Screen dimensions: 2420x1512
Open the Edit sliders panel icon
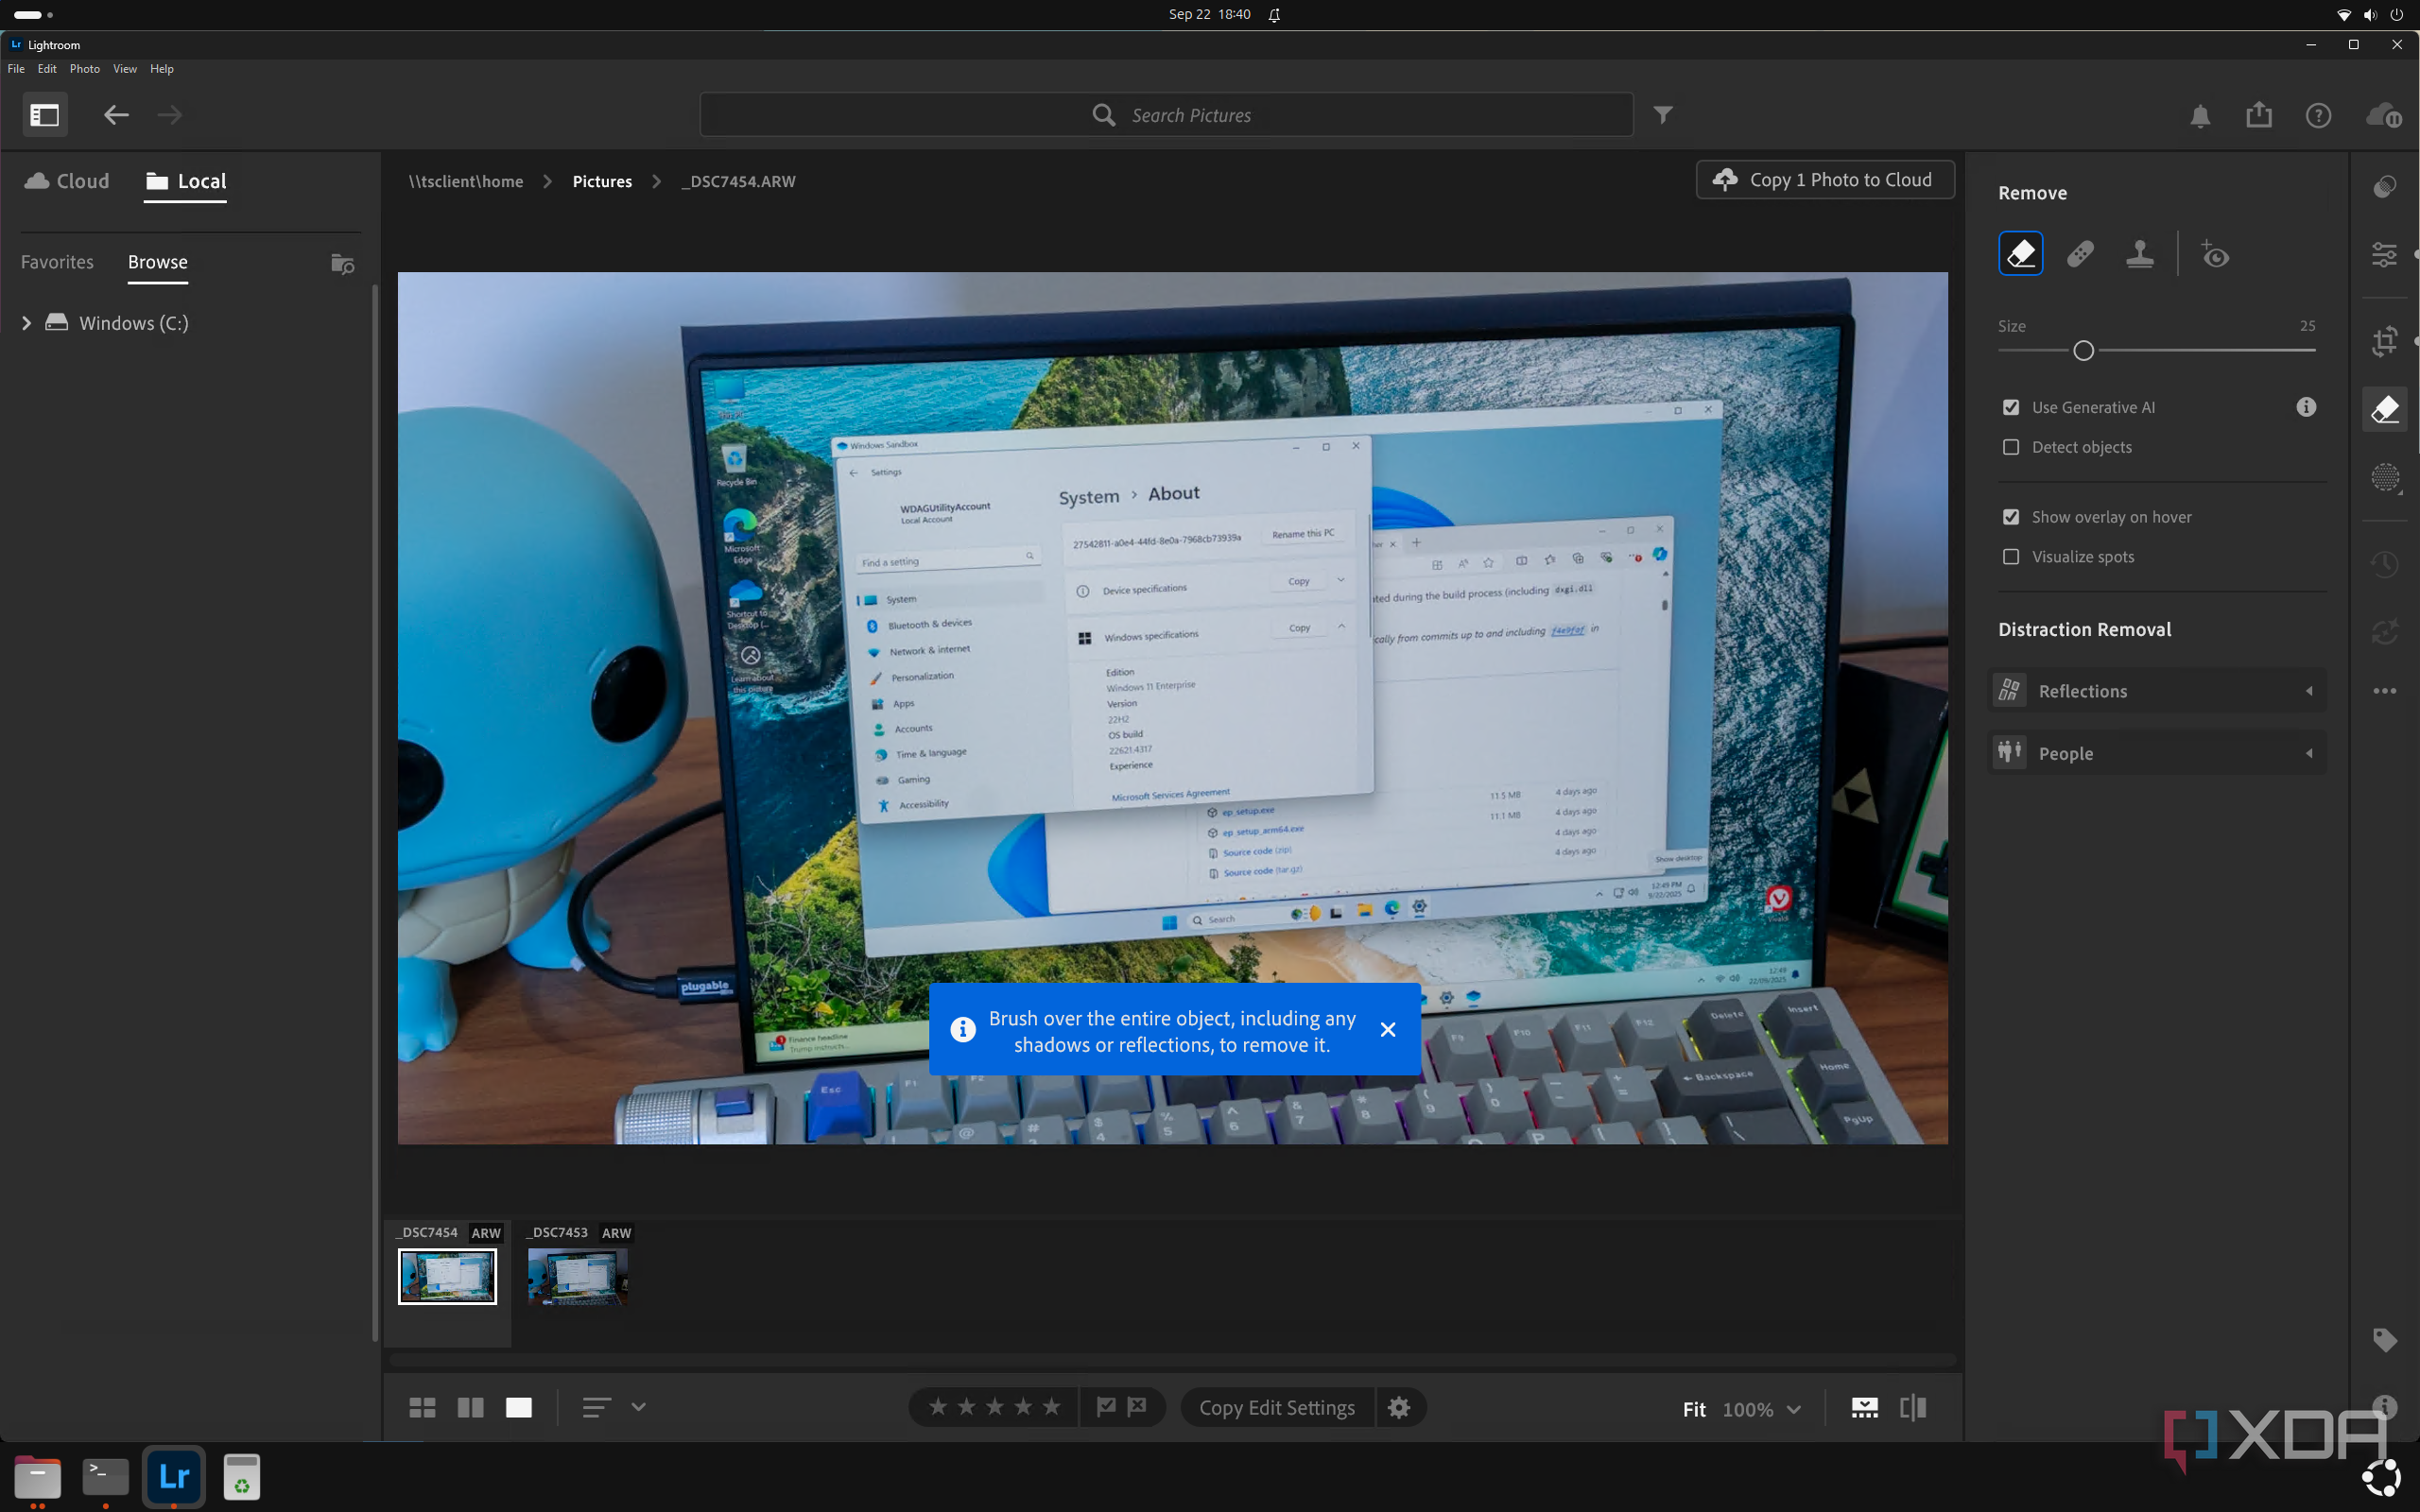pos(2385,255)
